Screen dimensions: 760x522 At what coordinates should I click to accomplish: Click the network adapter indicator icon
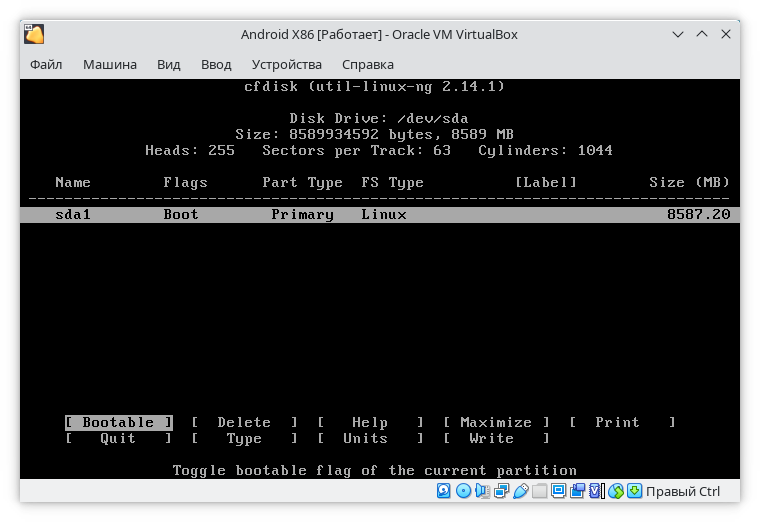point(502,491)
